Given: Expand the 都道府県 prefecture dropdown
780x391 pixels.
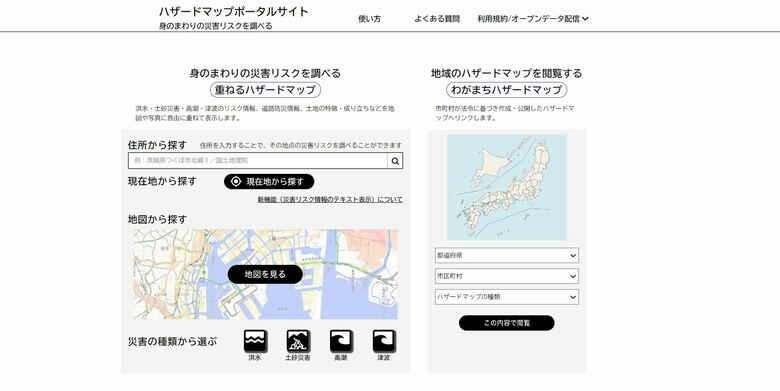Looking at the screenshot, I should tap(506, 256).
